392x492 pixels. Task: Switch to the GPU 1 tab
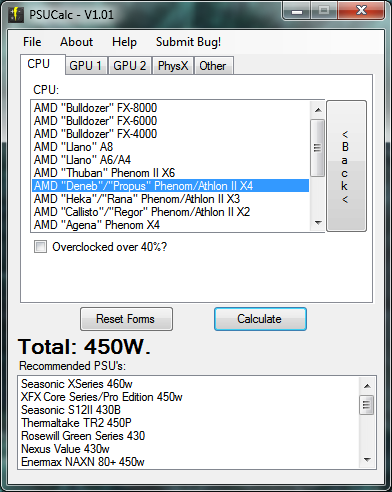pos(85,66)
